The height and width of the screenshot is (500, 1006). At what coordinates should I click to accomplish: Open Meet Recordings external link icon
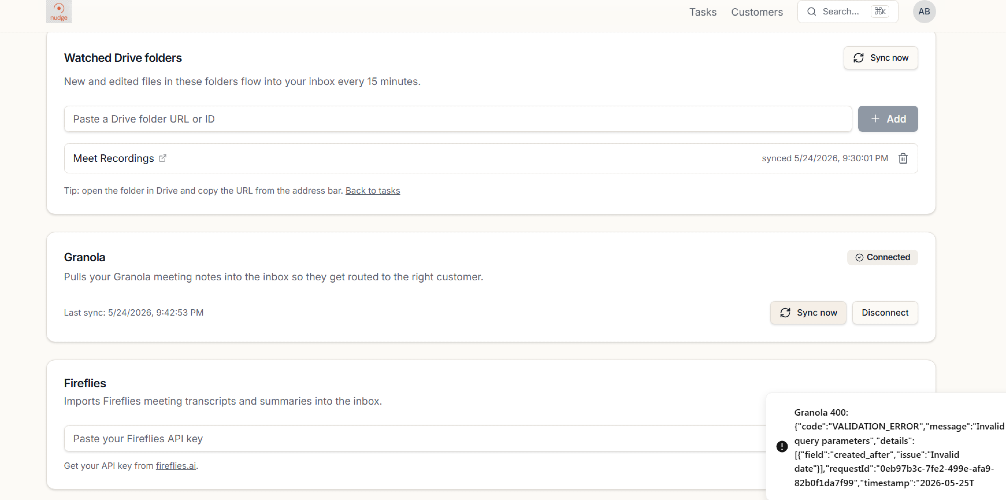tap(162, 159)
